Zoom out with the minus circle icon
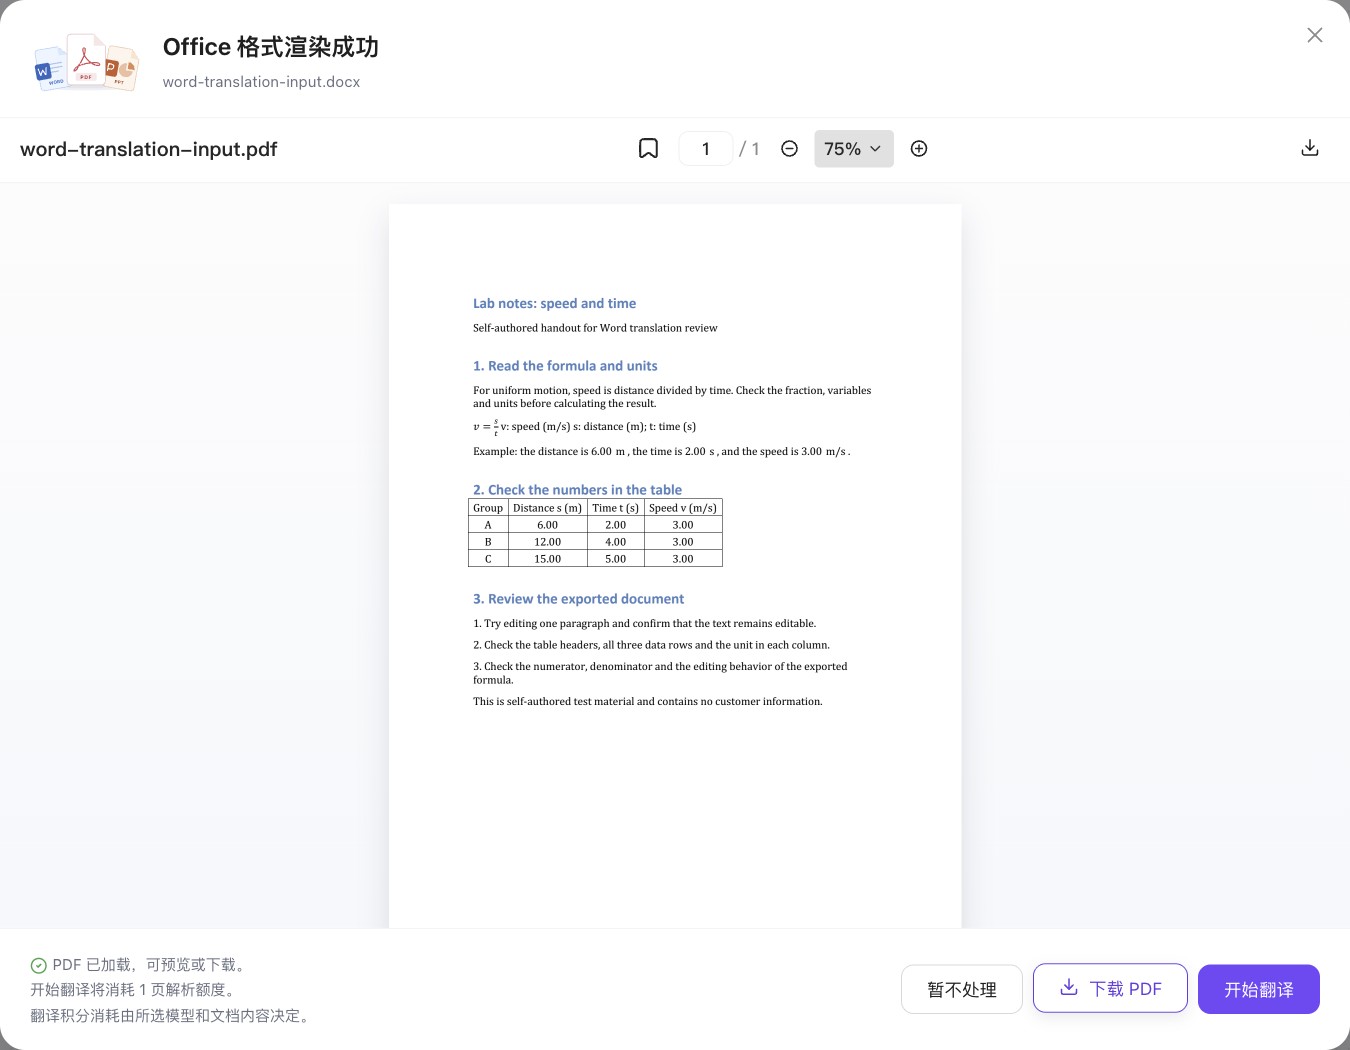The height and width of the screenshot is (1050, 1350). pyautogui.click(x=789, y=149)
